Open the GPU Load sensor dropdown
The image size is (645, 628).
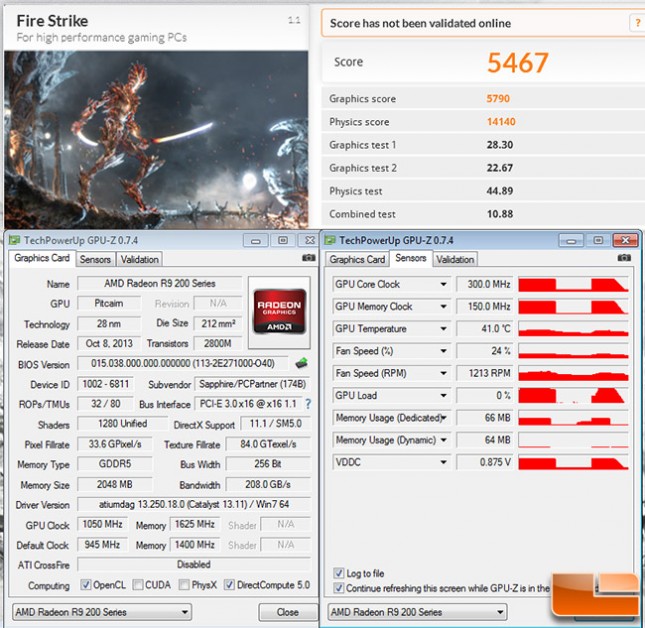443,395
